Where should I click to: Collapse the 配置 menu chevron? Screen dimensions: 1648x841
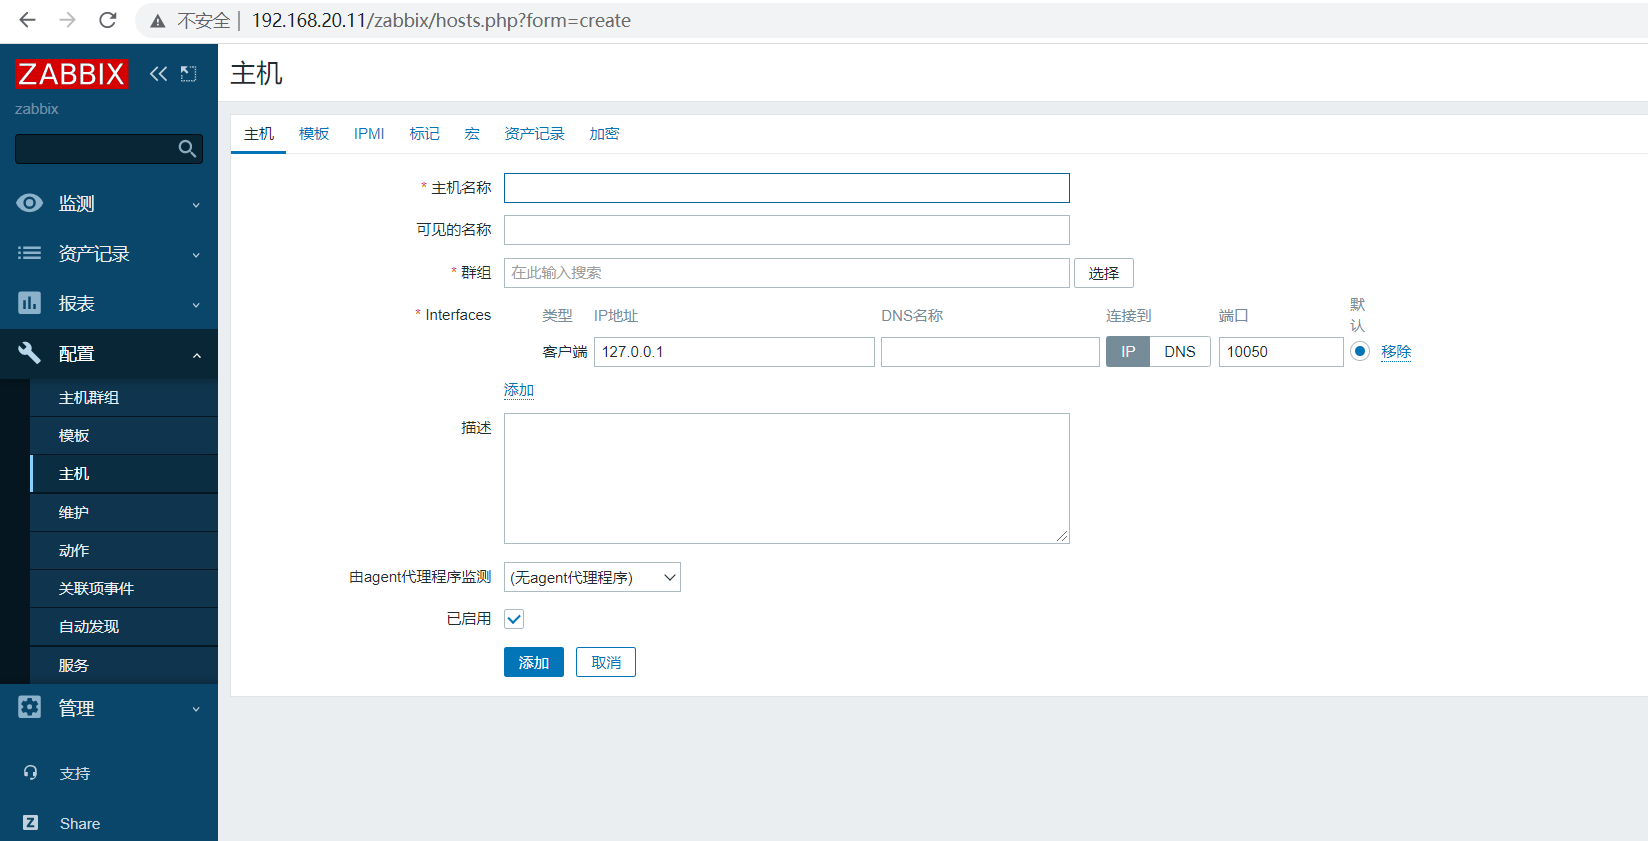click(x=196, y=355)
